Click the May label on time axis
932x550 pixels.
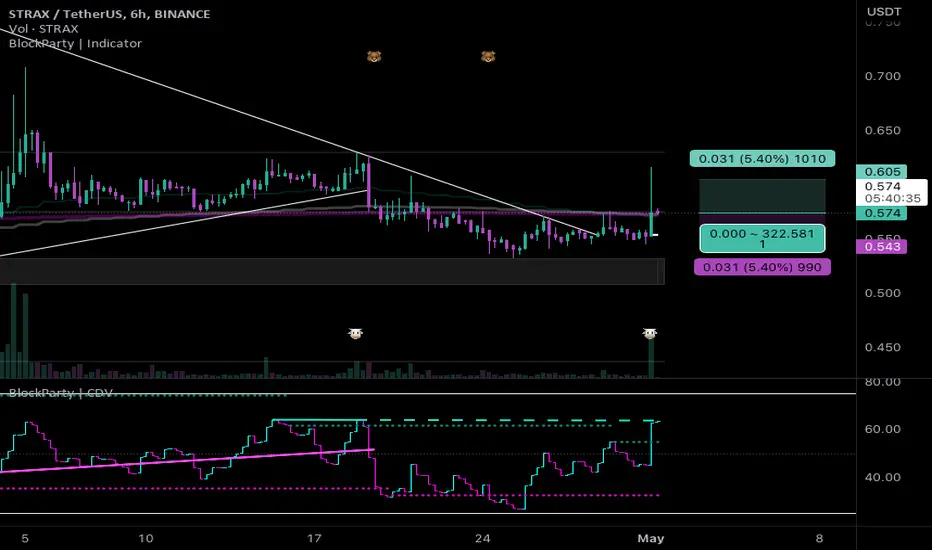pos(651,539)
